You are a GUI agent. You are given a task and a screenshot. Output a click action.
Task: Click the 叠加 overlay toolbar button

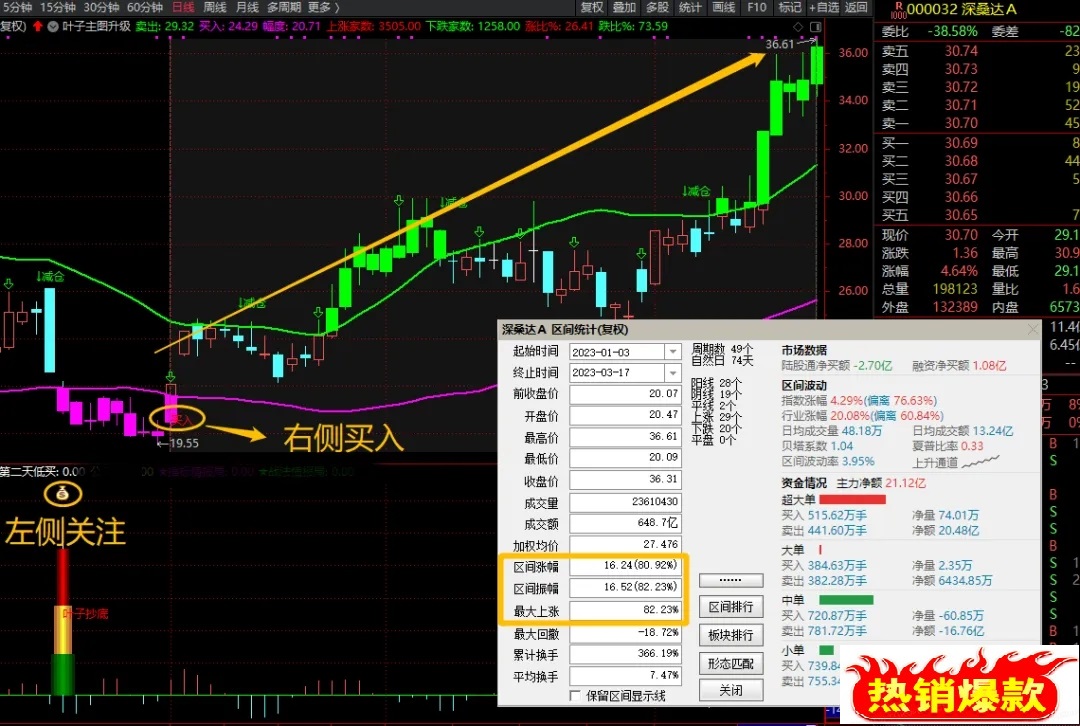[624, 8]
